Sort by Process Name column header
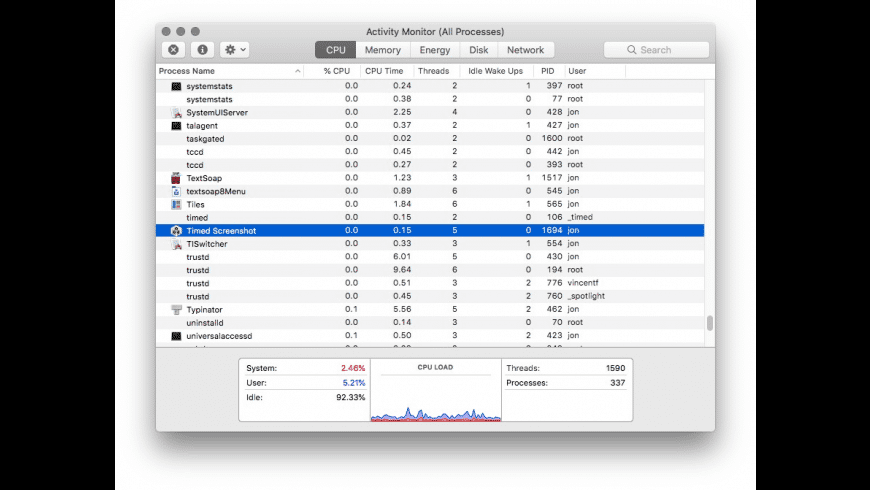Screen dimensions: 870x490 pos(230,71)
